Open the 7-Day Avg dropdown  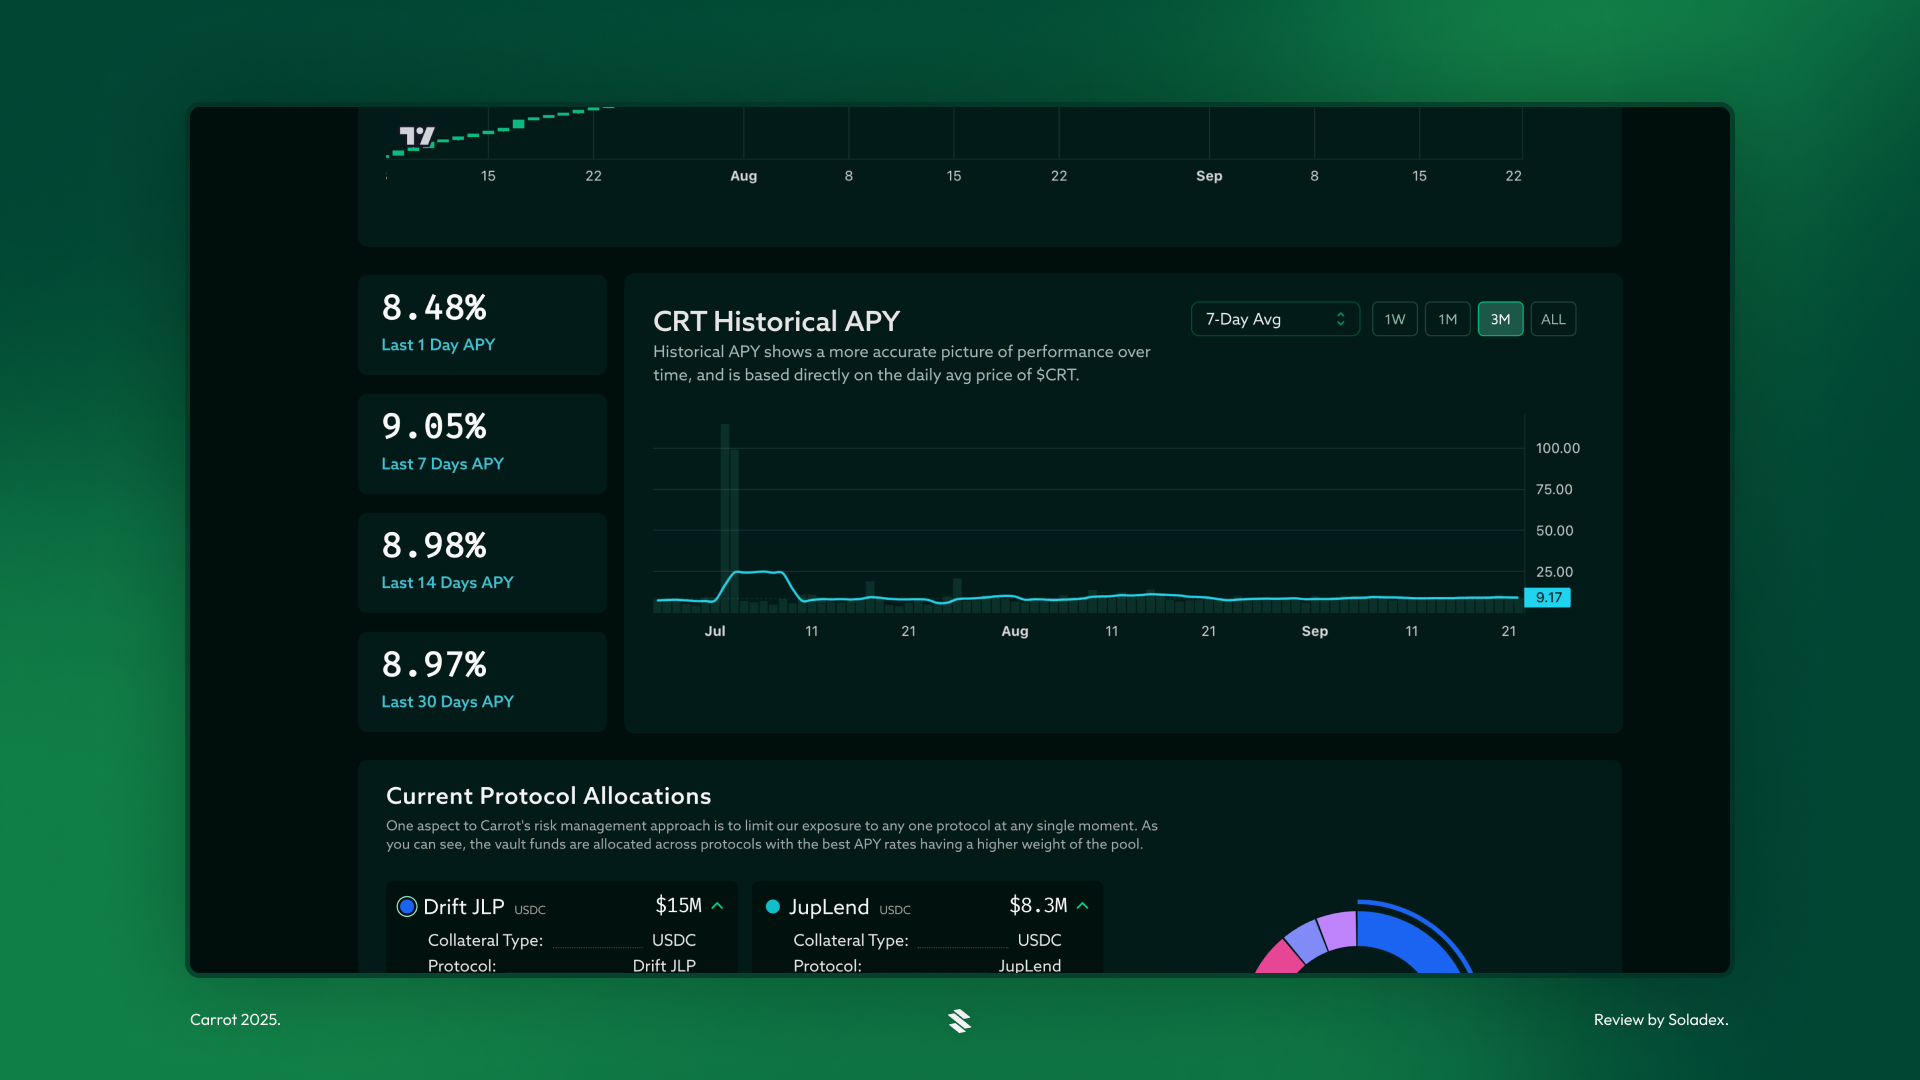[x=1274, y=319]
